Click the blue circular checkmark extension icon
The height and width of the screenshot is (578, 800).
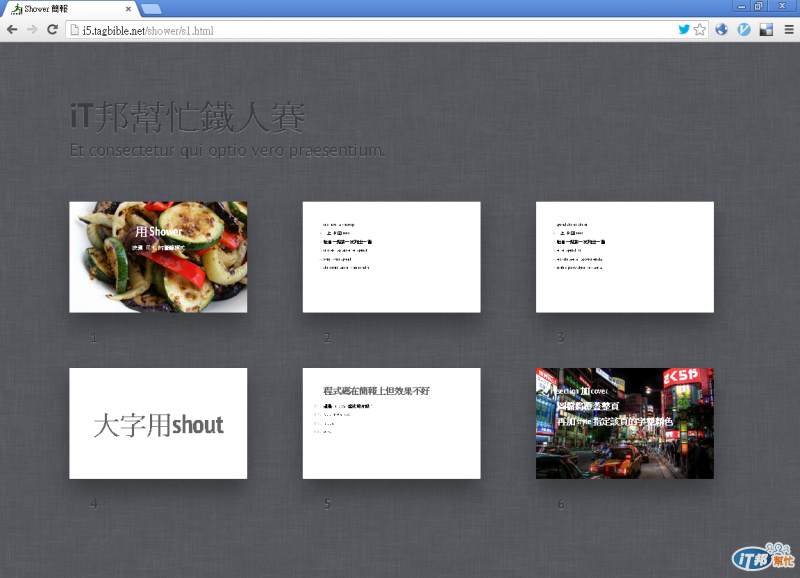tap(744, 30)
